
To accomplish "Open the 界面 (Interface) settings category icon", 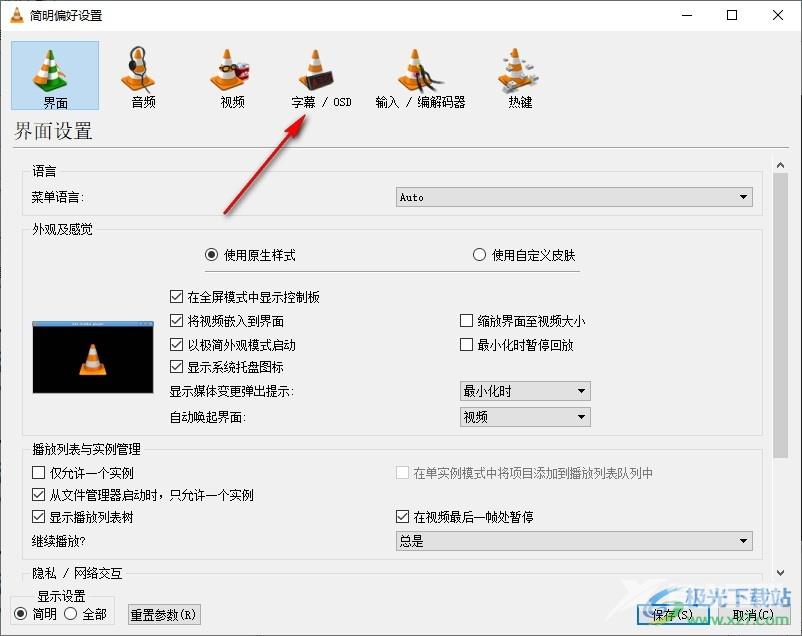I will click(x=55, y=76).
